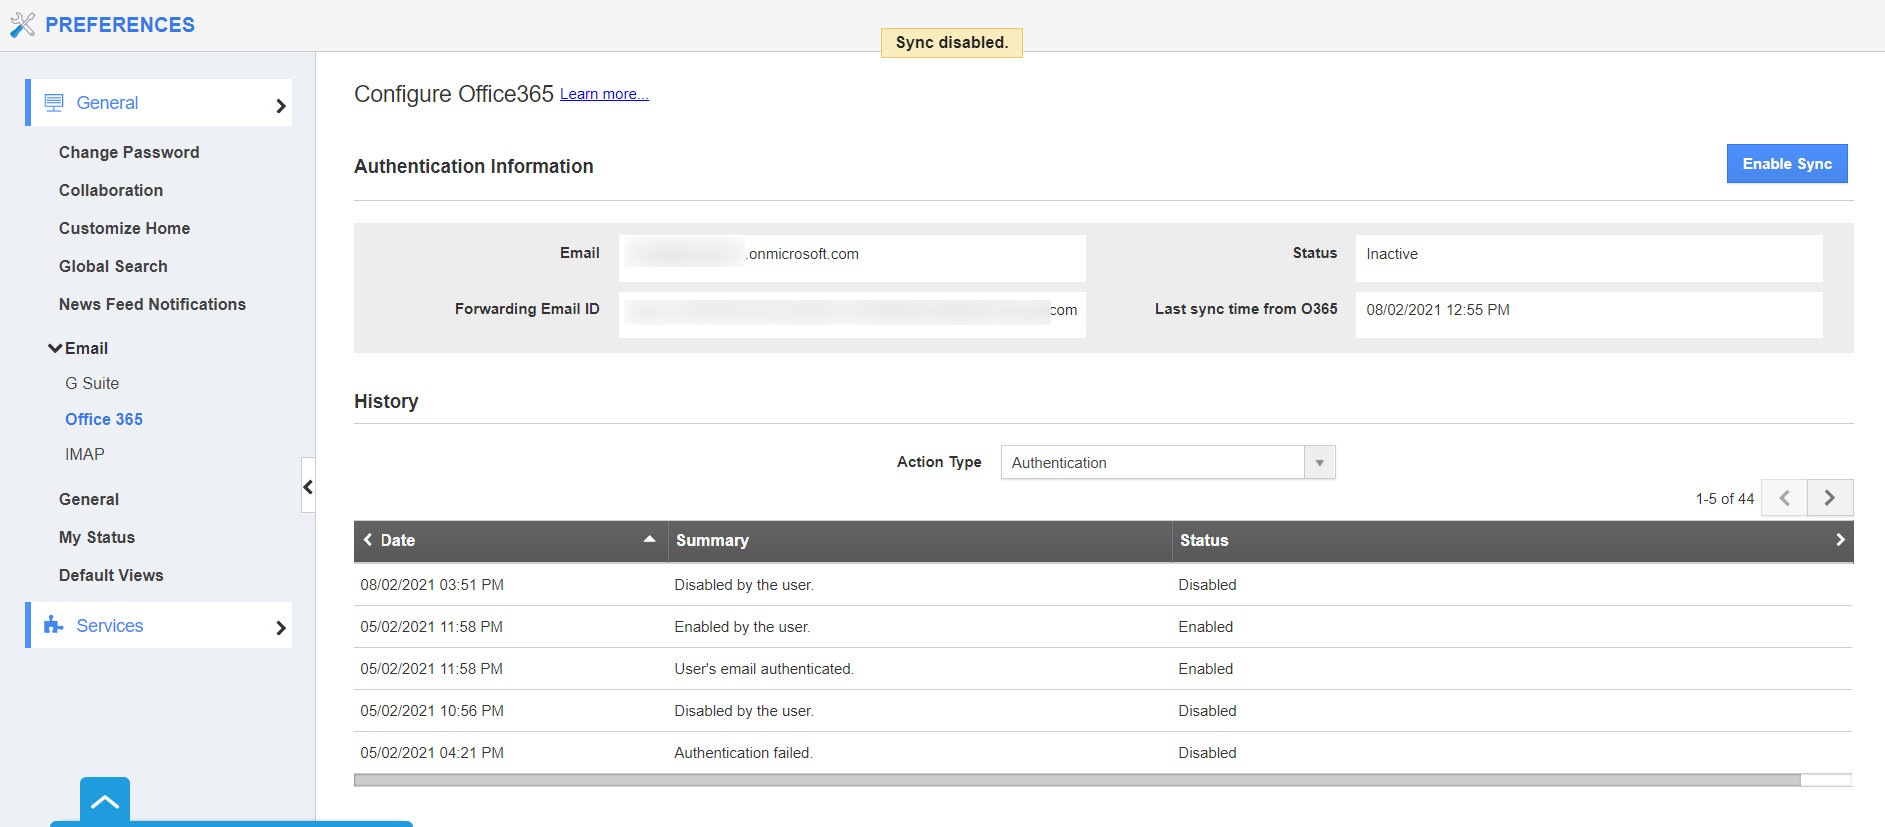Viewport: 1885px width, 827px height.
Task: Select G Suite email option
Action: pos(92,383)
